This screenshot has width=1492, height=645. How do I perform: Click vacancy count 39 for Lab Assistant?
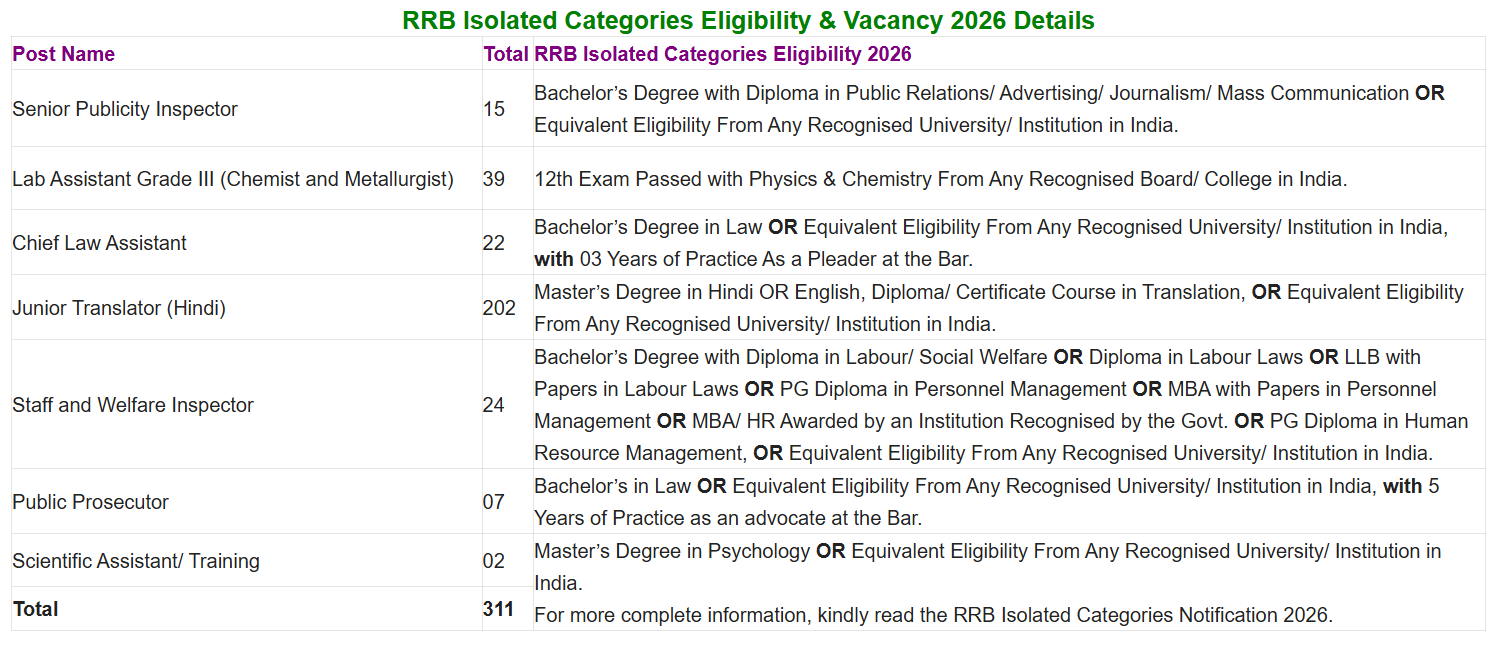494,179
